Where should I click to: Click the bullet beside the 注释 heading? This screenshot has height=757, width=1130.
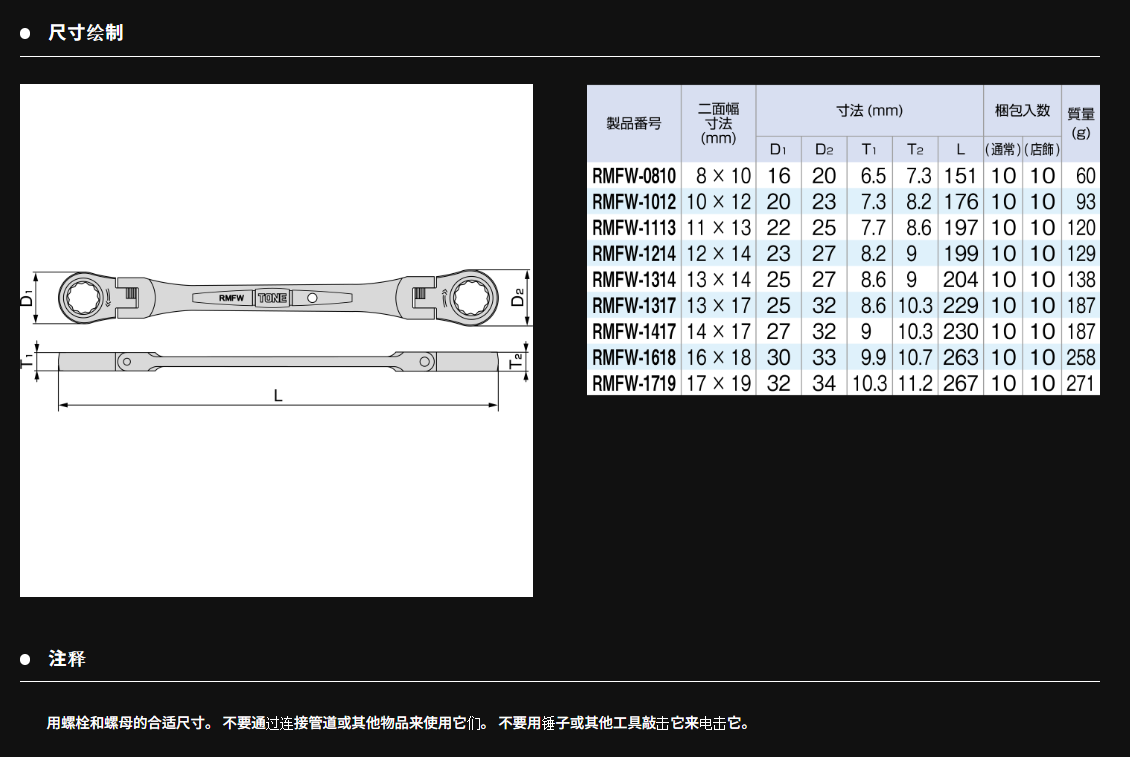click(26, 659)
